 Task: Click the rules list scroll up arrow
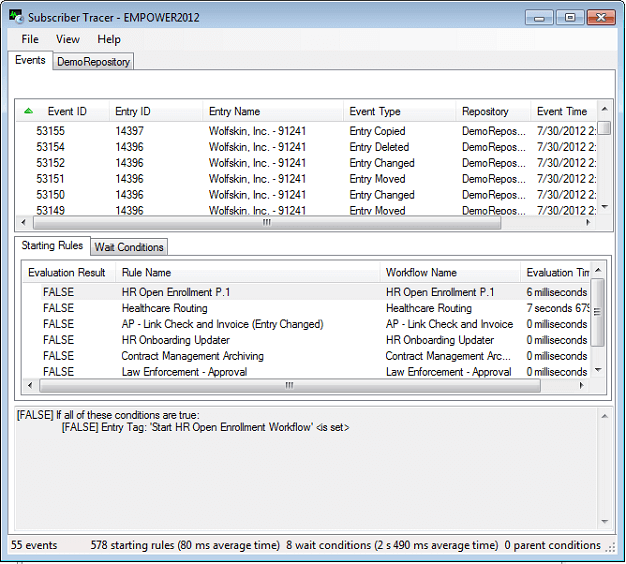(x=598, y=270)
